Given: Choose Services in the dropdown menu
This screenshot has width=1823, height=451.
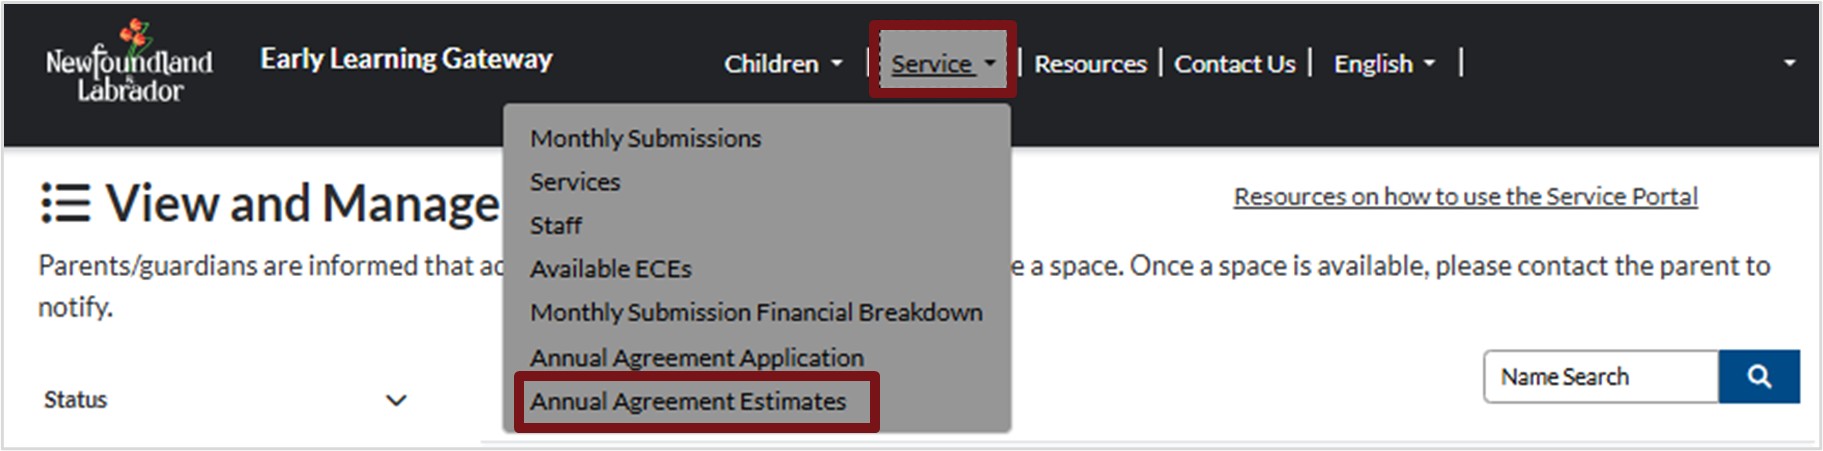Looking at the screenshot, I should [x=575, y=182].
